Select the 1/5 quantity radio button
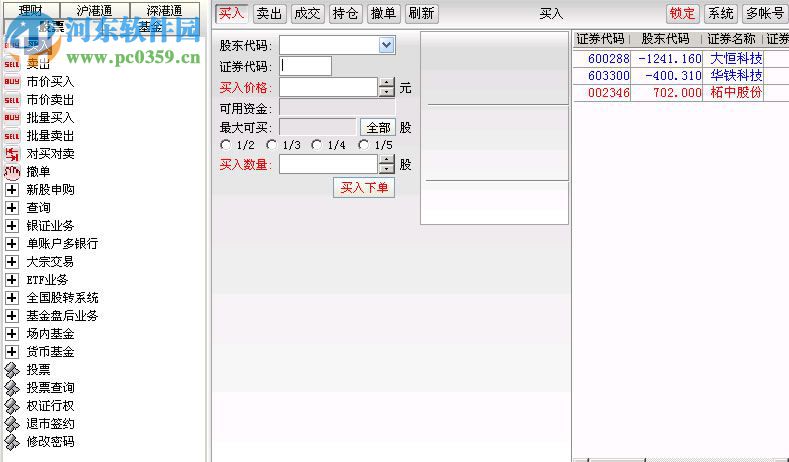The width and height of the screenshot is (789, 462). (x=363, y=145)
